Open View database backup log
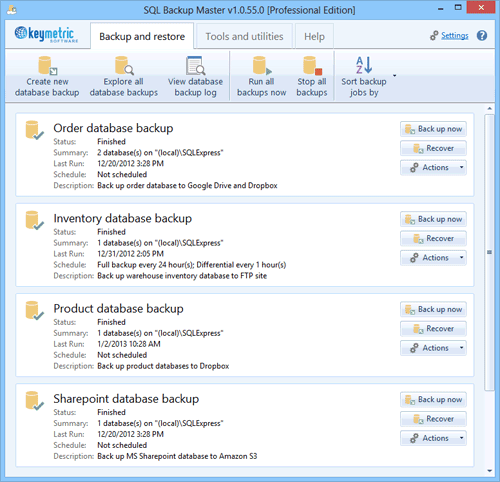500x482 pixels. click(x=195, y=77)
